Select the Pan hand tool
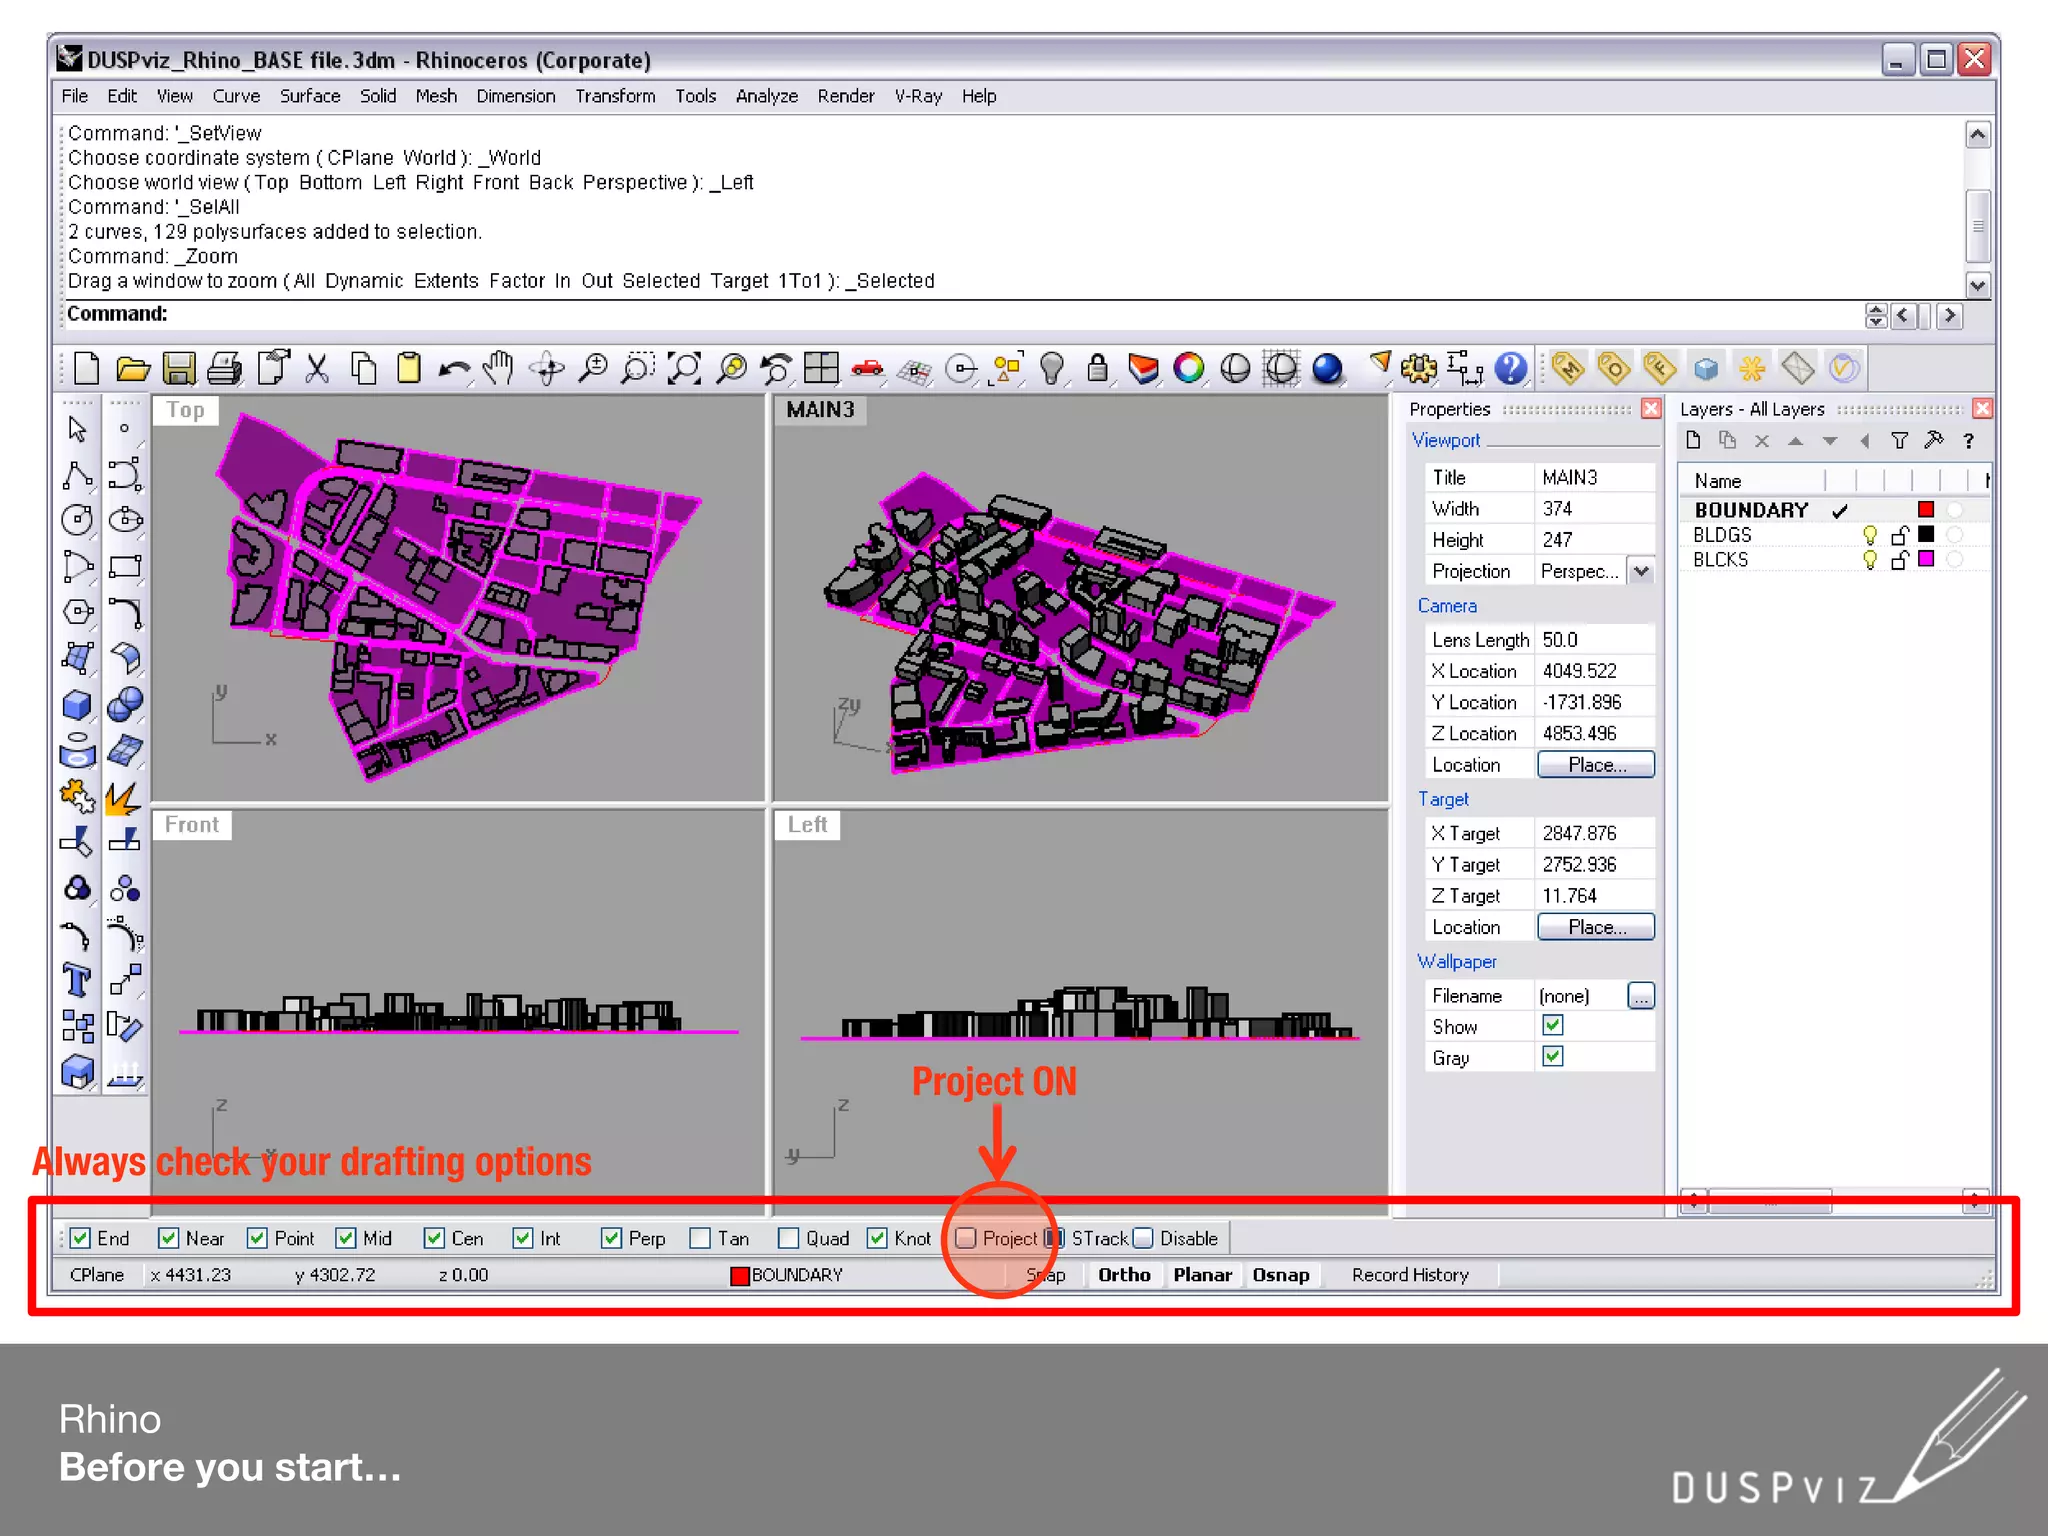This screenshot has width=2048, height=1536. tap(498, 369)
